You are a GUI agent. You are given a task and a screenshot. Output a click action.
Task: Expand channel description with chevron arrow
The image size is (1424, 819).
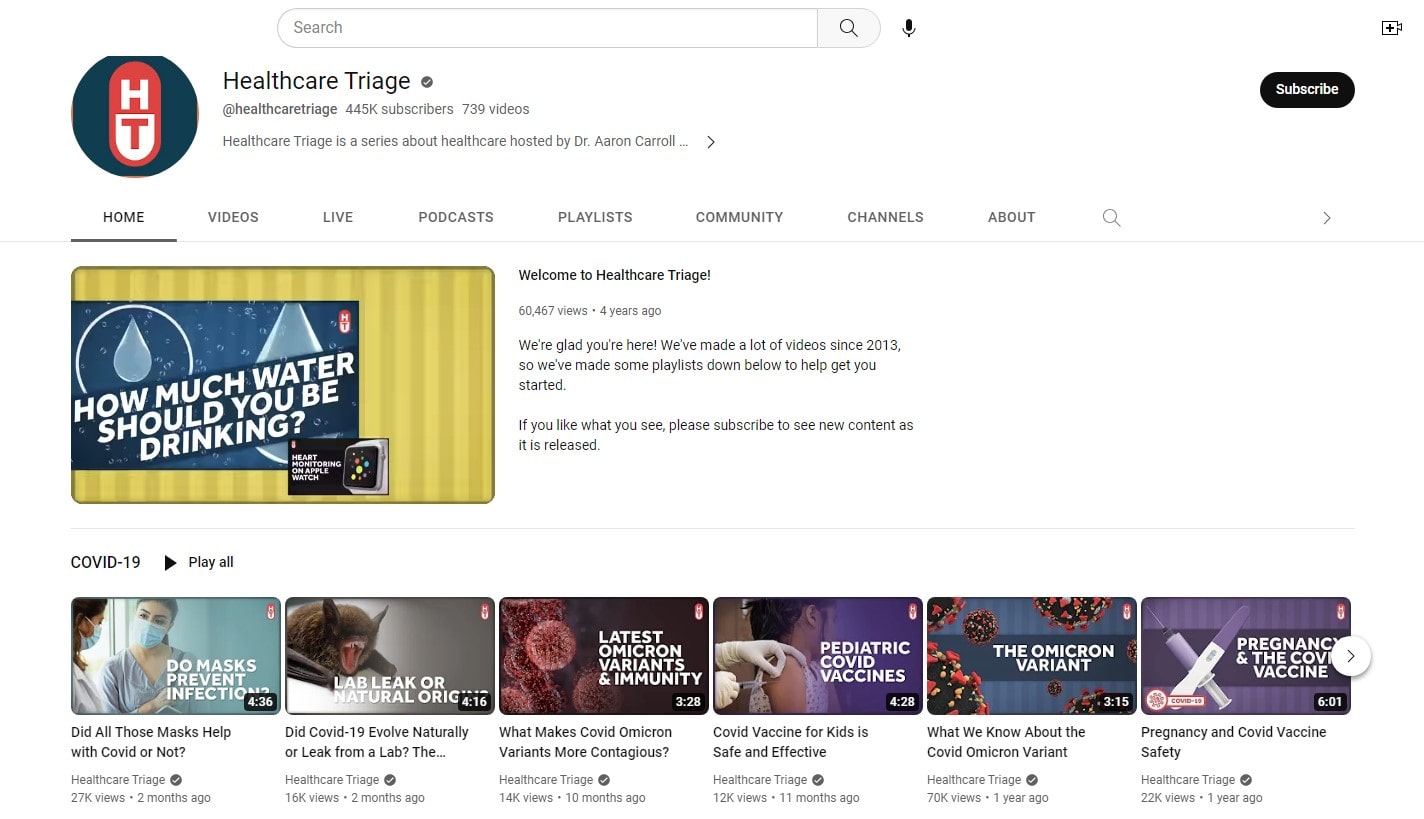(711, 142)
